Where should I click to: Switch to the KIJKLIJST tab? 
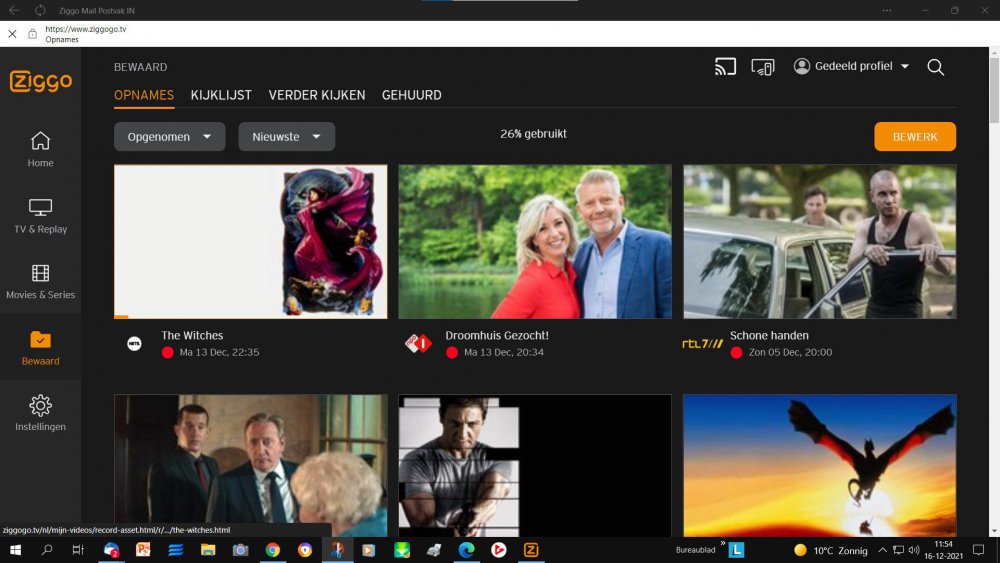coord(221,95)
